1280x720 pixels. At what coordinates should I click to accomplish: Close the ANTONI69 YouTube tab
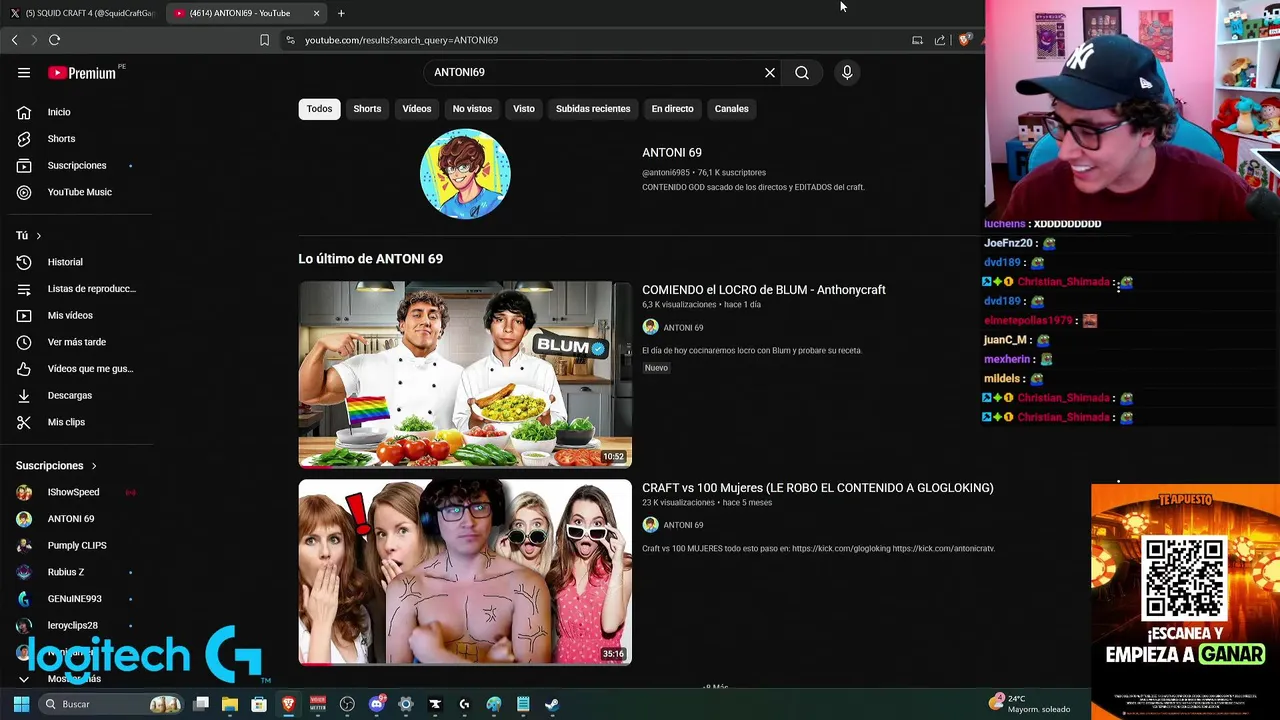(x=317, y=13)
